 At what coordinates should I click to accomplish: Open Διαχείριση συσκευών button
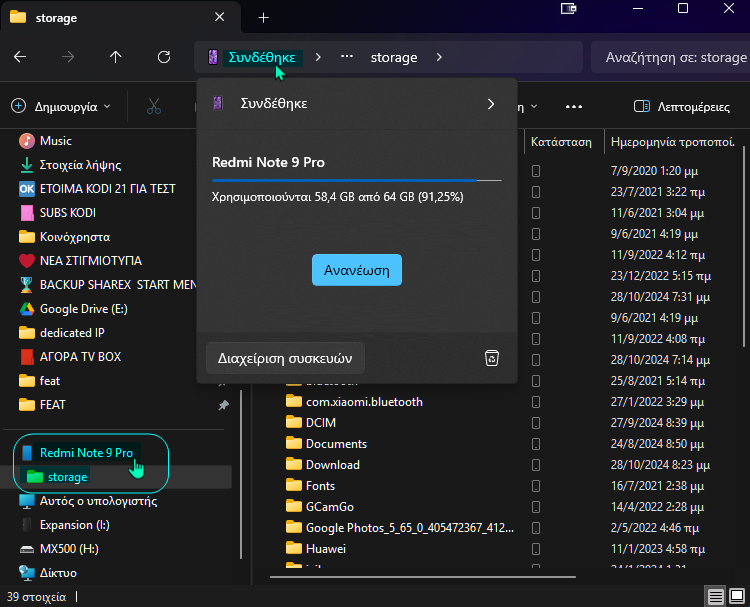click(285, 358)
